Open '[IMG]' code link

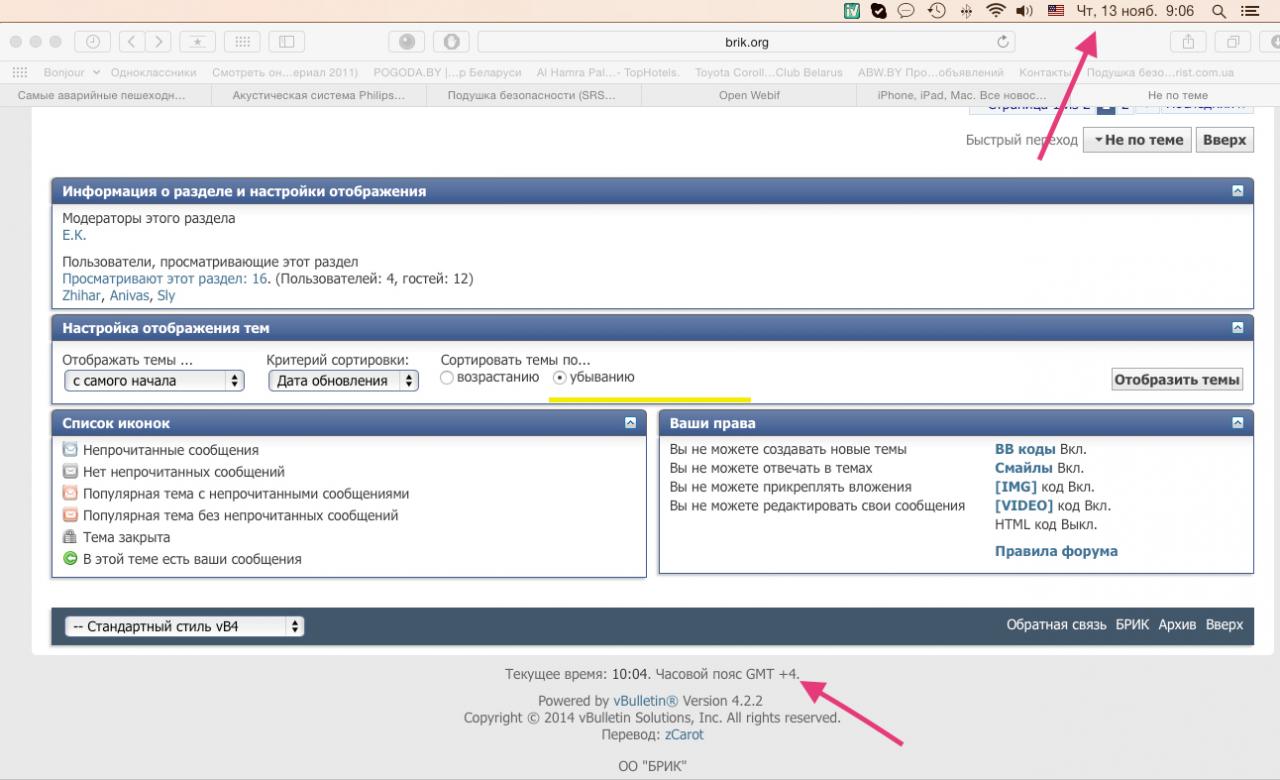point(1016,487)
